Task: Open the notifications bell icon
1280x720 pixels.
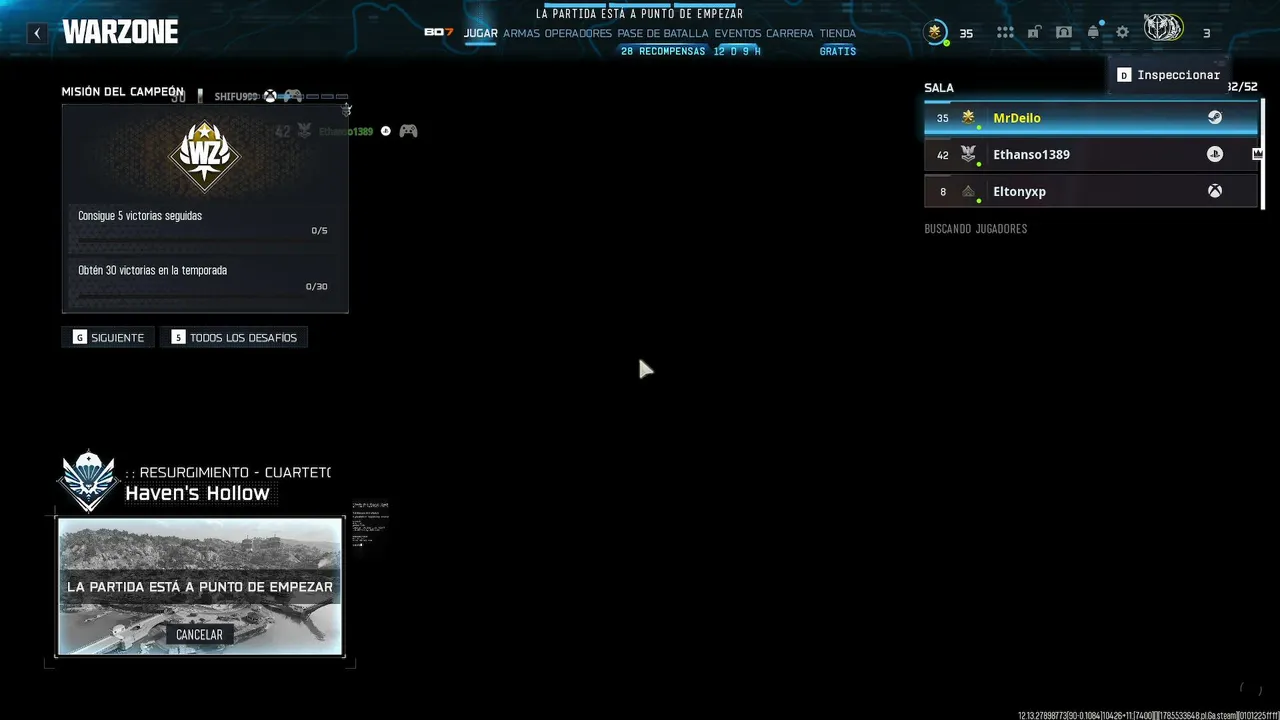Action: point(1093,33)
